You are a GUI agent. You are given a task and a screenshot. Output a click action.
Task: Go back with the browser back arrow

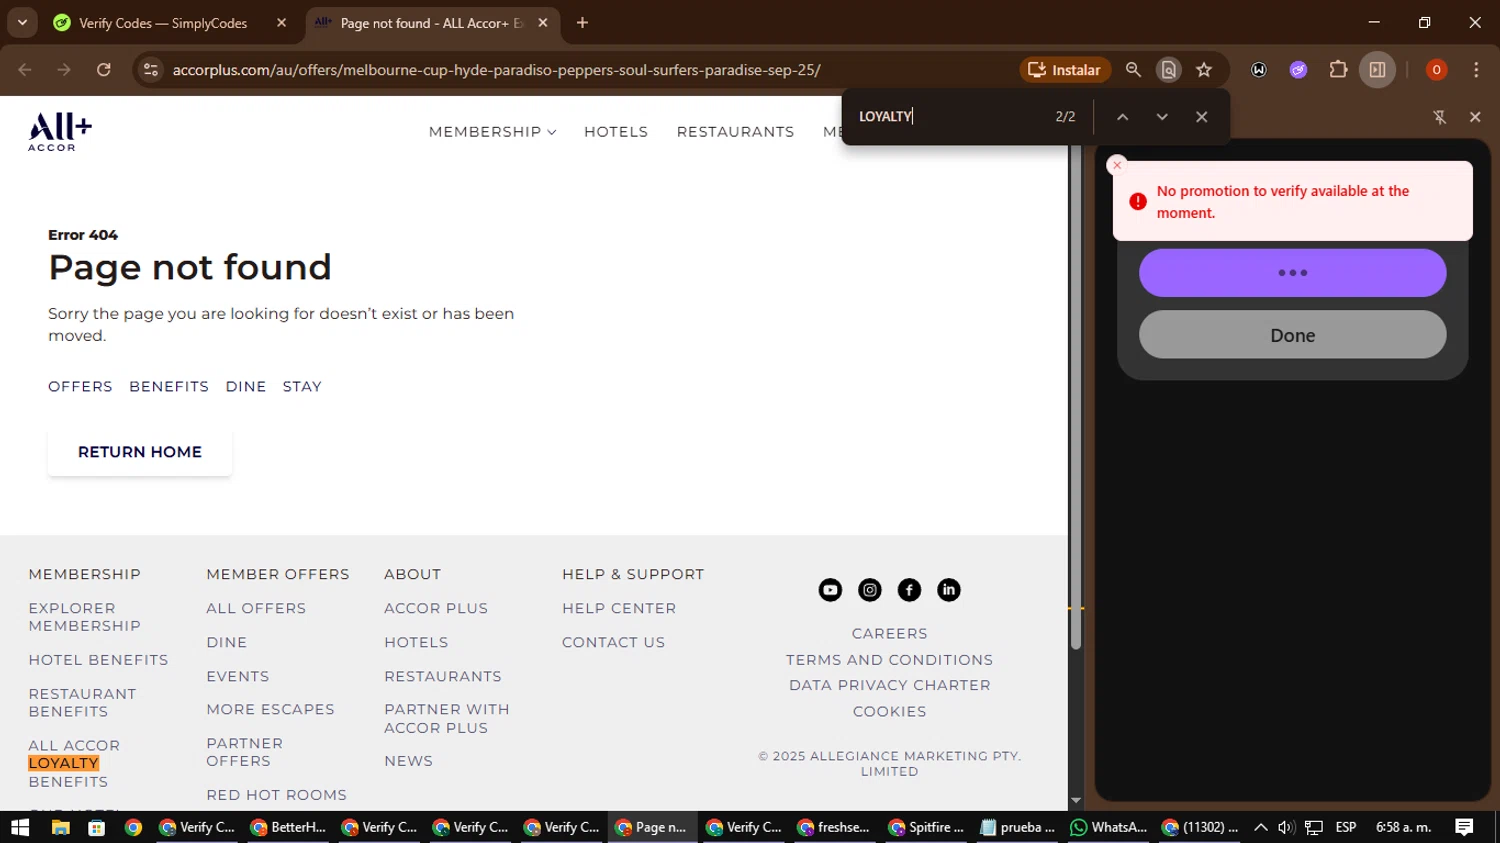[25, 70]
